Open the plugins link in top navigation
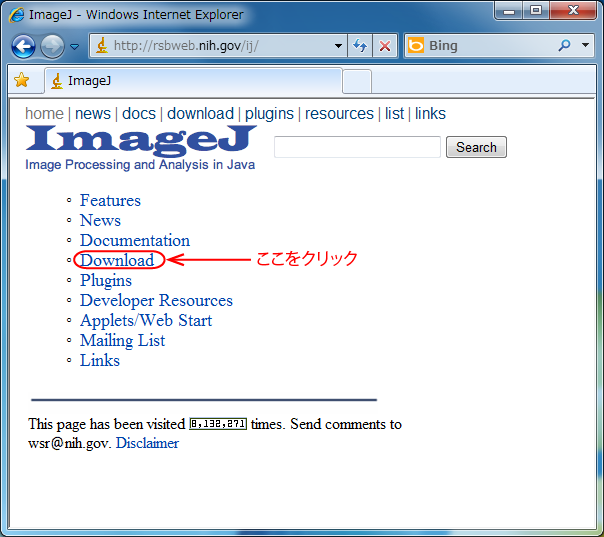The width and height of the screenshot is (604, 537). coord(269,114)
